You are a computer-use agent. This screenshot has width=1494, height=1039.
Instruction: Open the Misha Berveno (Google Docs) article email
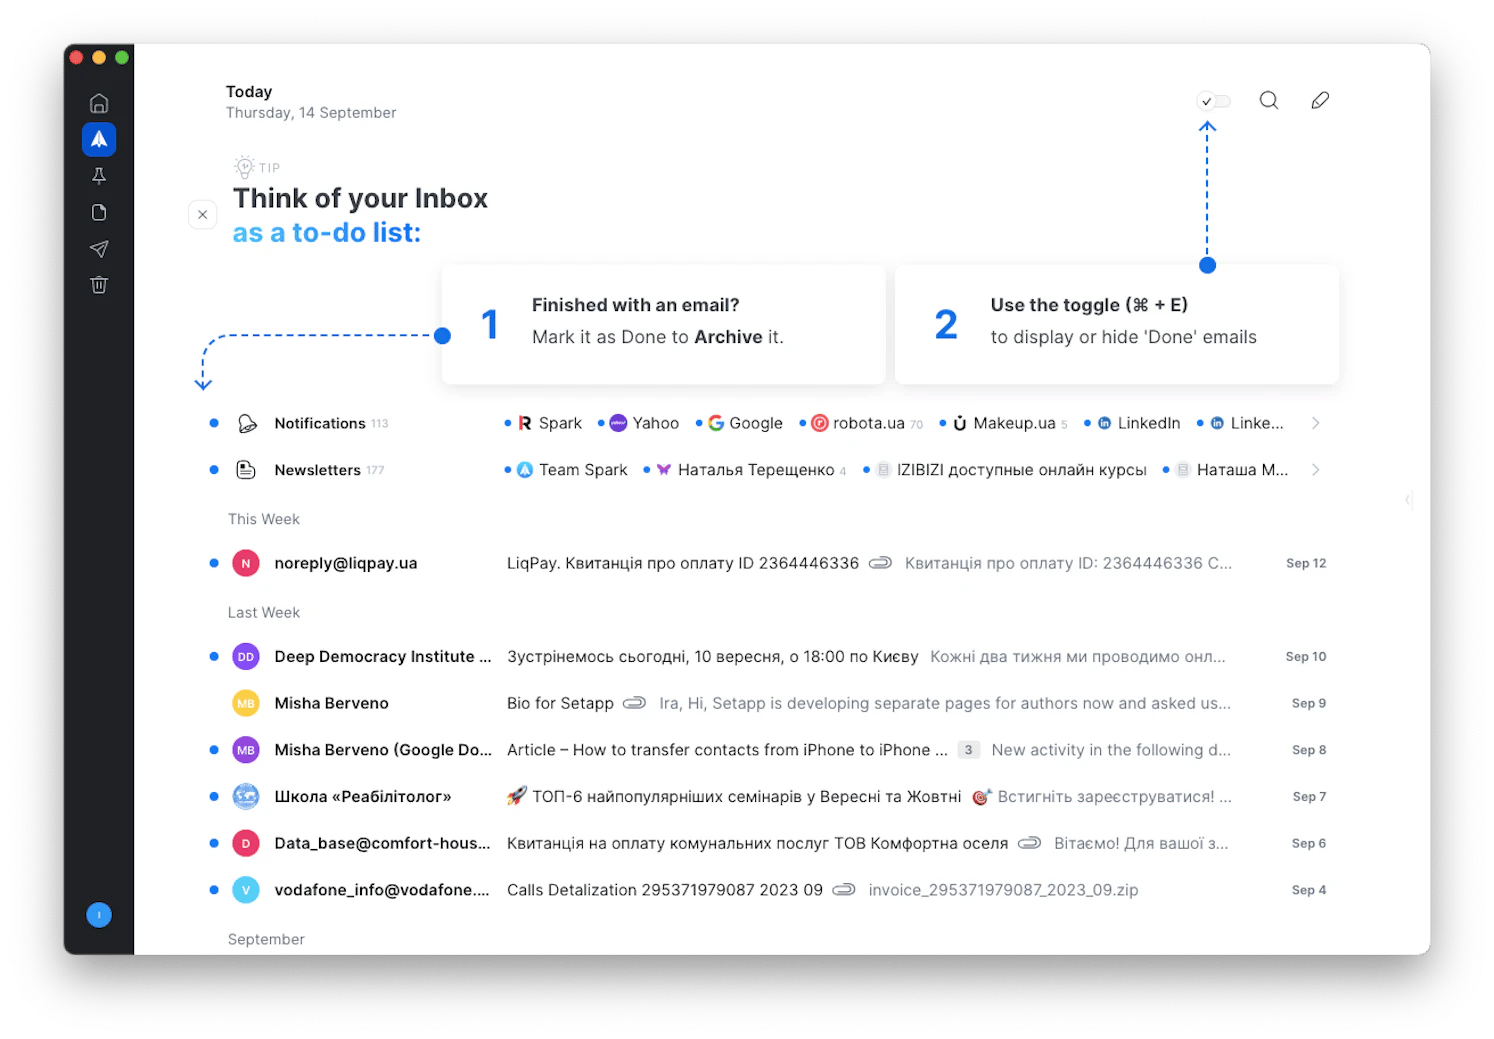coord(766,750)
